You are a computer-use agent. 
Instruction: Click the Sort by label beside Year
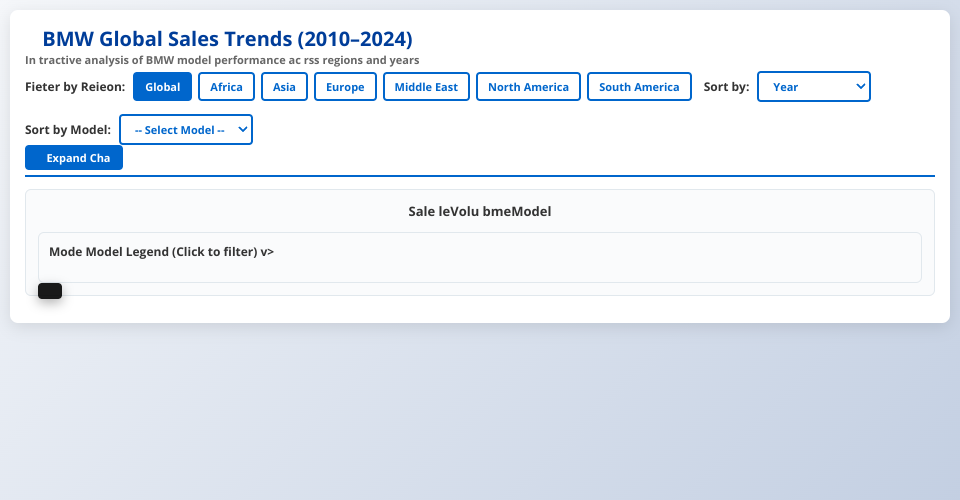click(726, 87)
